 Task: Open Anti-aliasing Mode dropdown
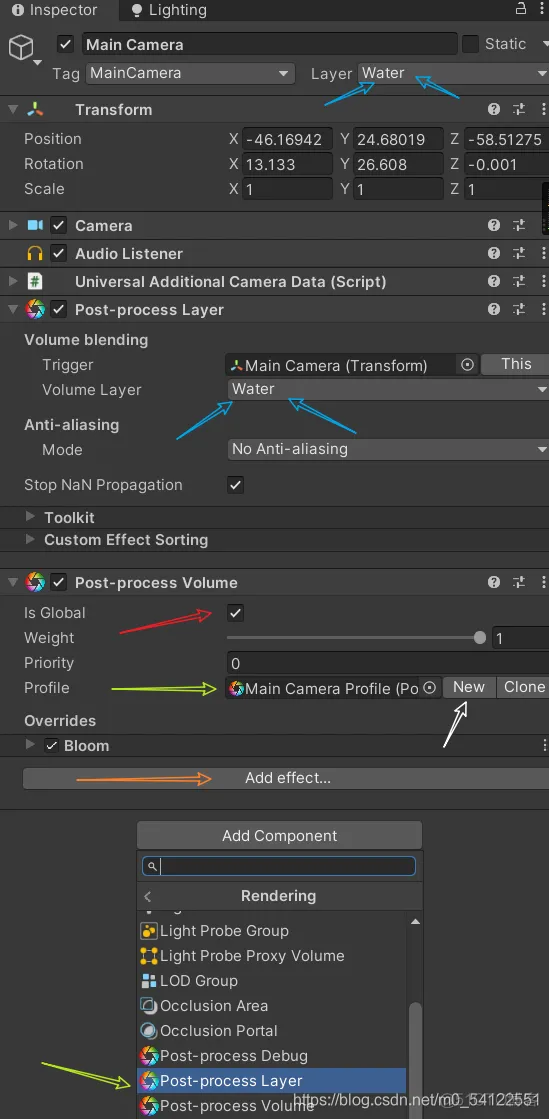pos(387,450)
